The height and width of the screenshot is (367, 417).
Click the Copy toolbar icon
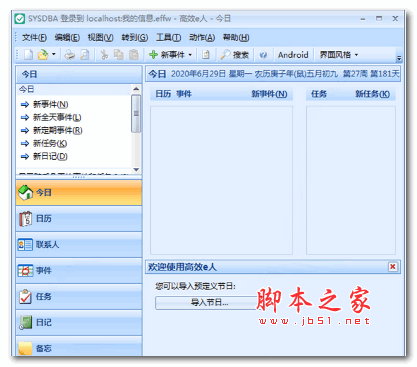[119, 55]
